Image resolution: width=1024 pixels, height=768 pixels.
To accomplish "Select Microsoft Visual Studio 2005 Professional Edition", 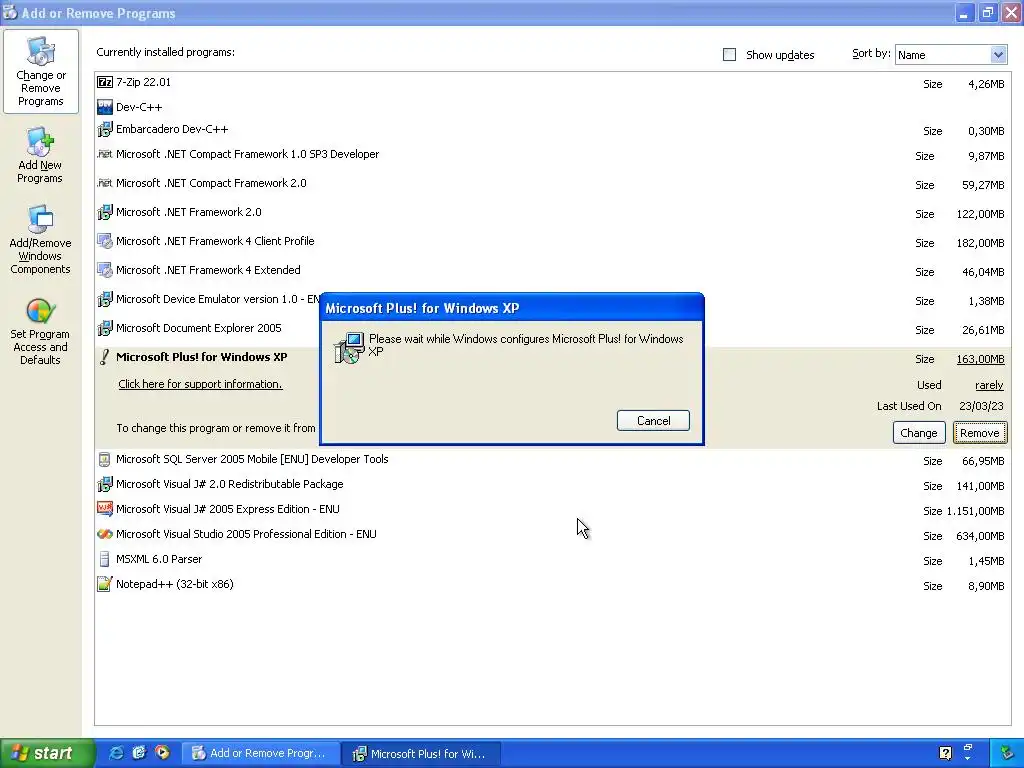I will click(x=552, y=535).
